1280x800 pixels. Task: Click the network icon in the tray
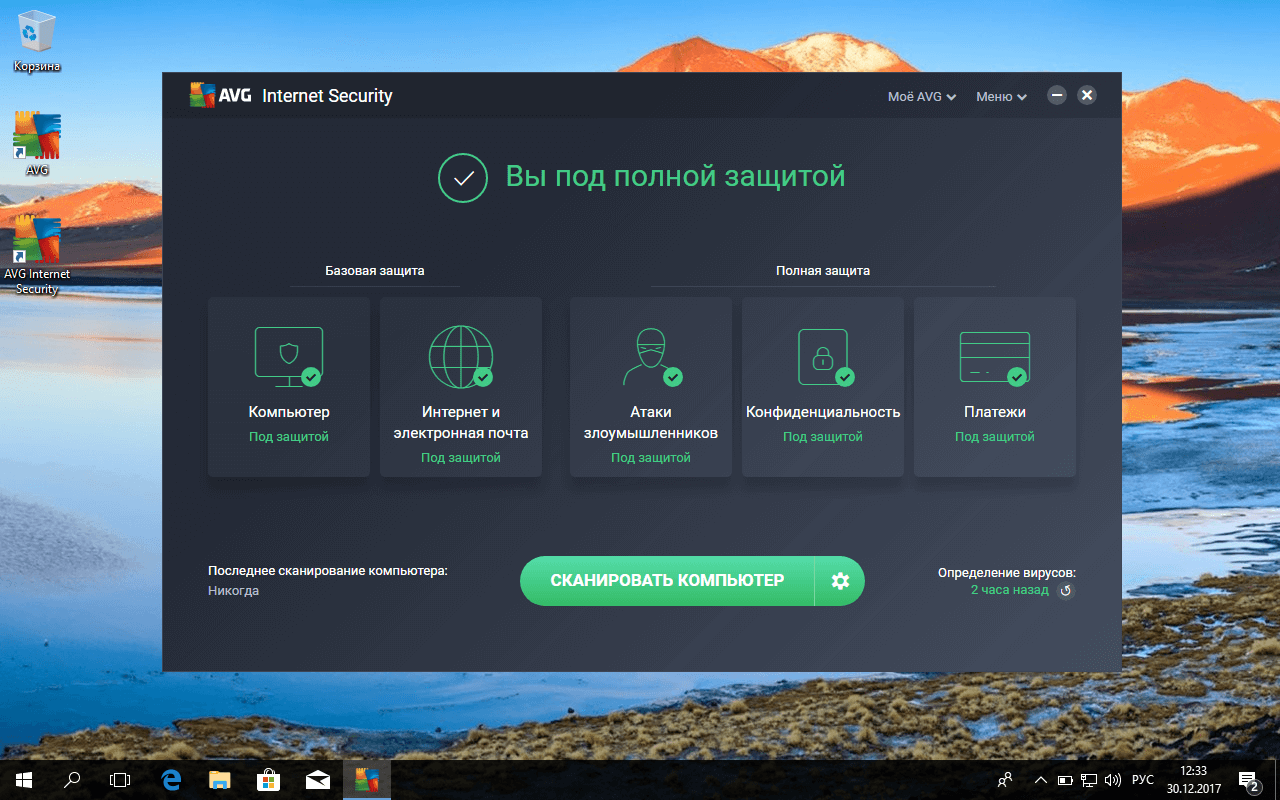[x=1089, y=780]
